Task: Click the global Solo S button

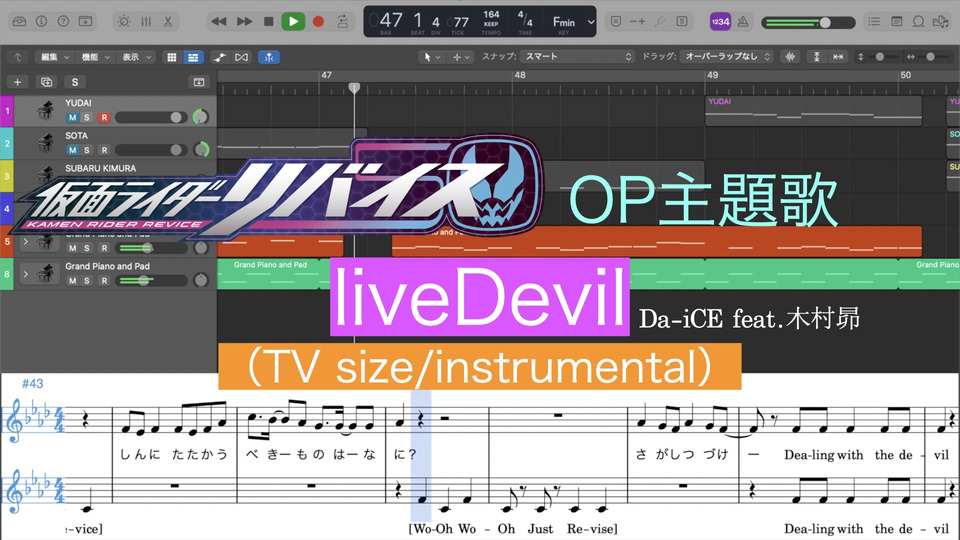Action: pyautogui.click(x=75, y=82)
